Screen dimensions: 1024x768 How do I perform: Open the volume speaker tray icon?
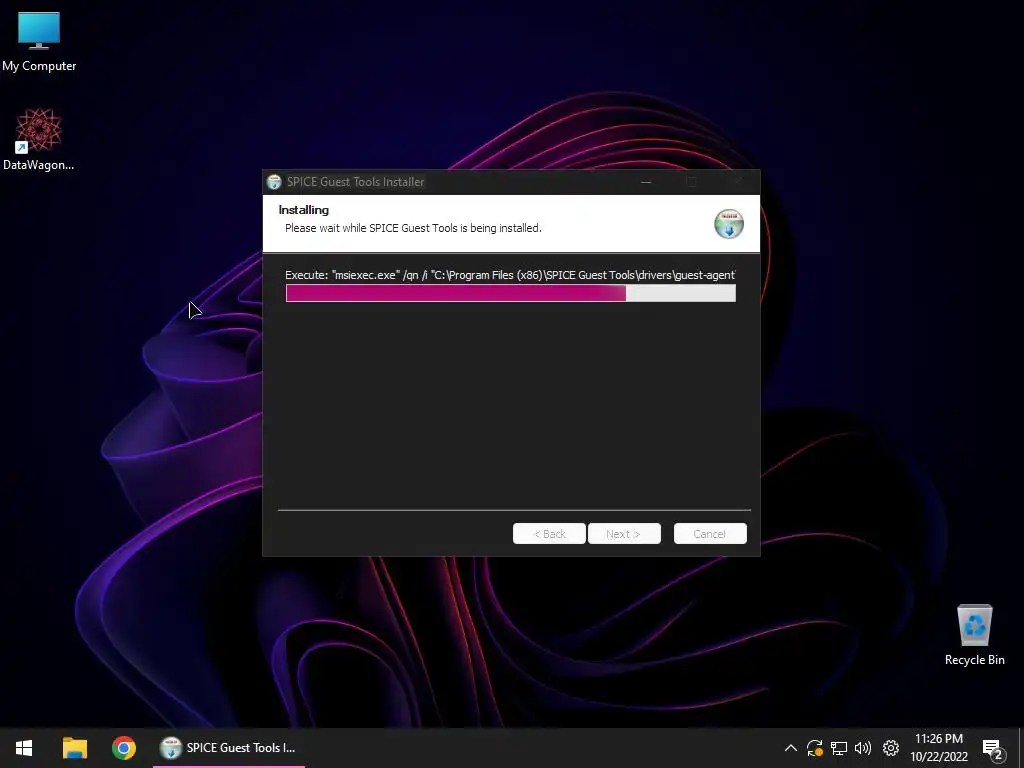point(863,748)
